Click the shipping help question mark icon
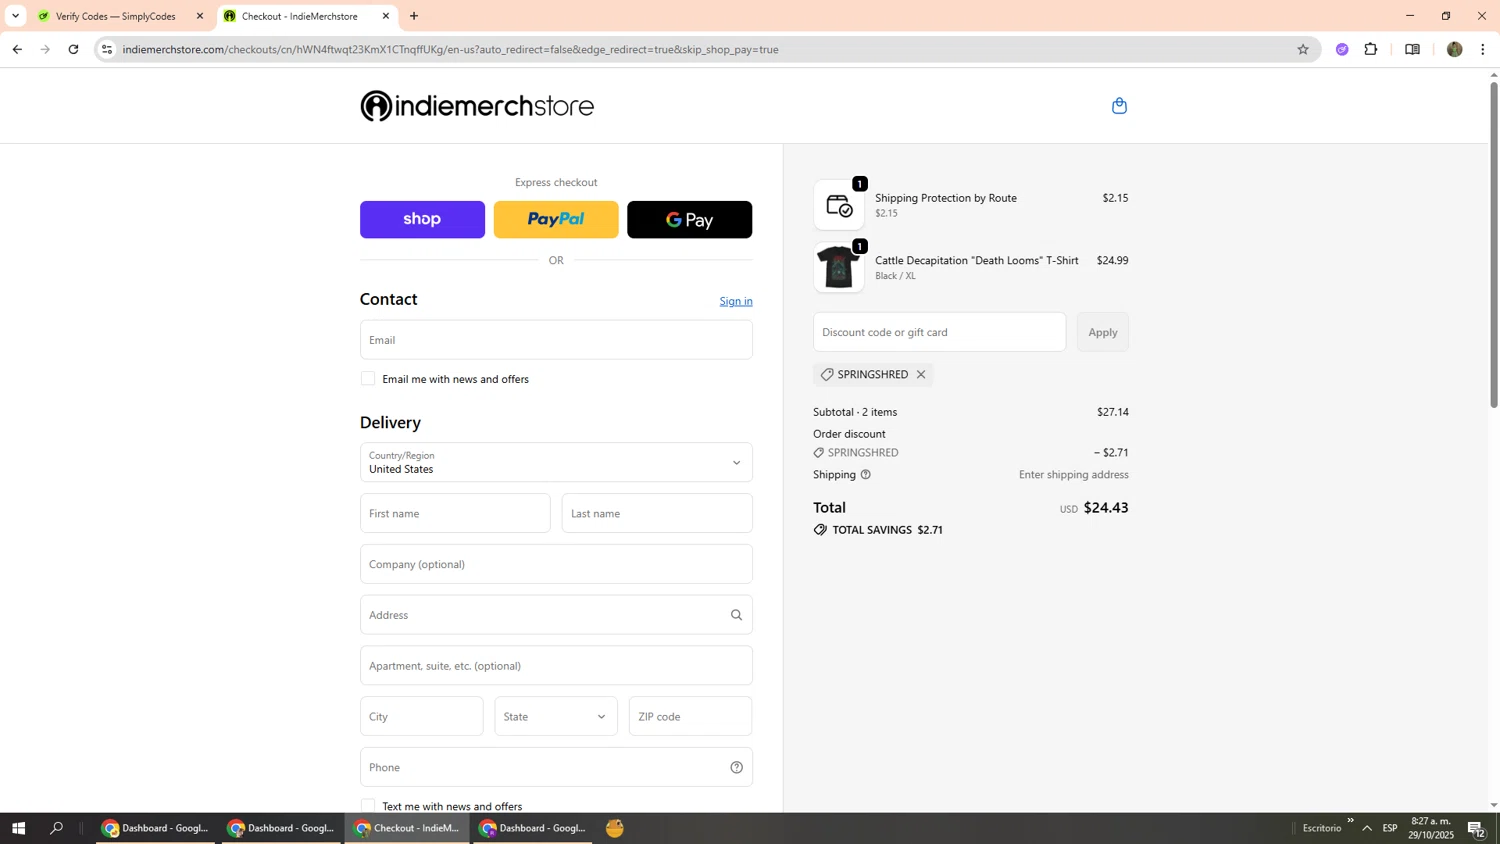This screenshot has height=844, width=1500. click(x=866, y=475)
